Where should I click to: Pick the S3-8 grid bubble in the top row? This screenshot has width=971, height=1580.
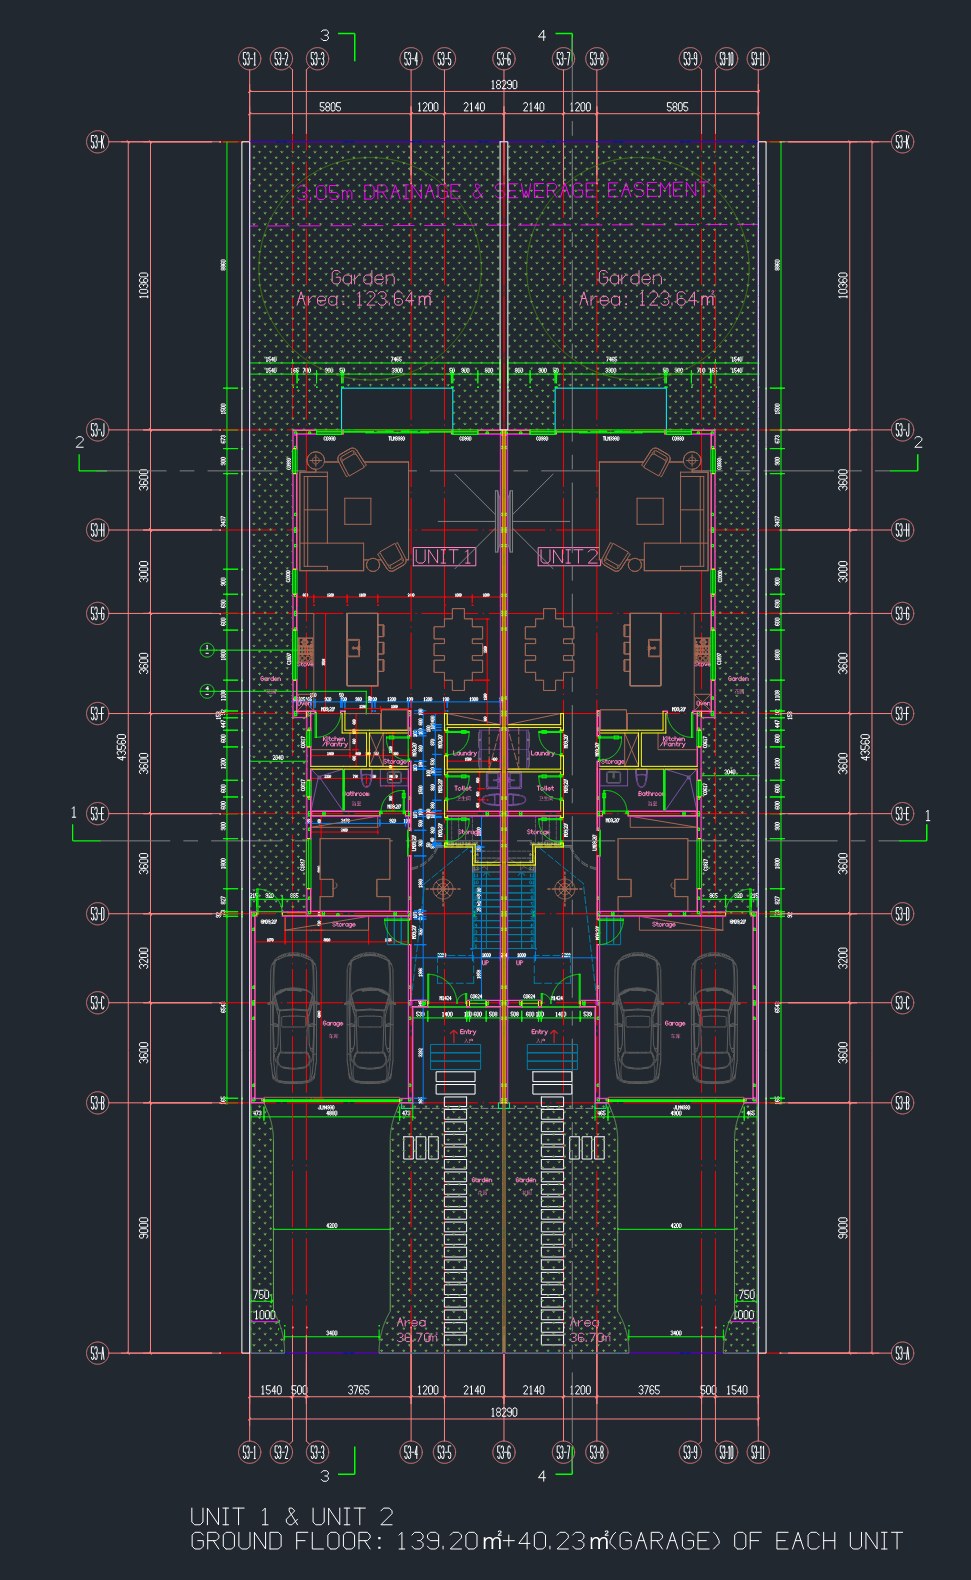tap(597, 60)
